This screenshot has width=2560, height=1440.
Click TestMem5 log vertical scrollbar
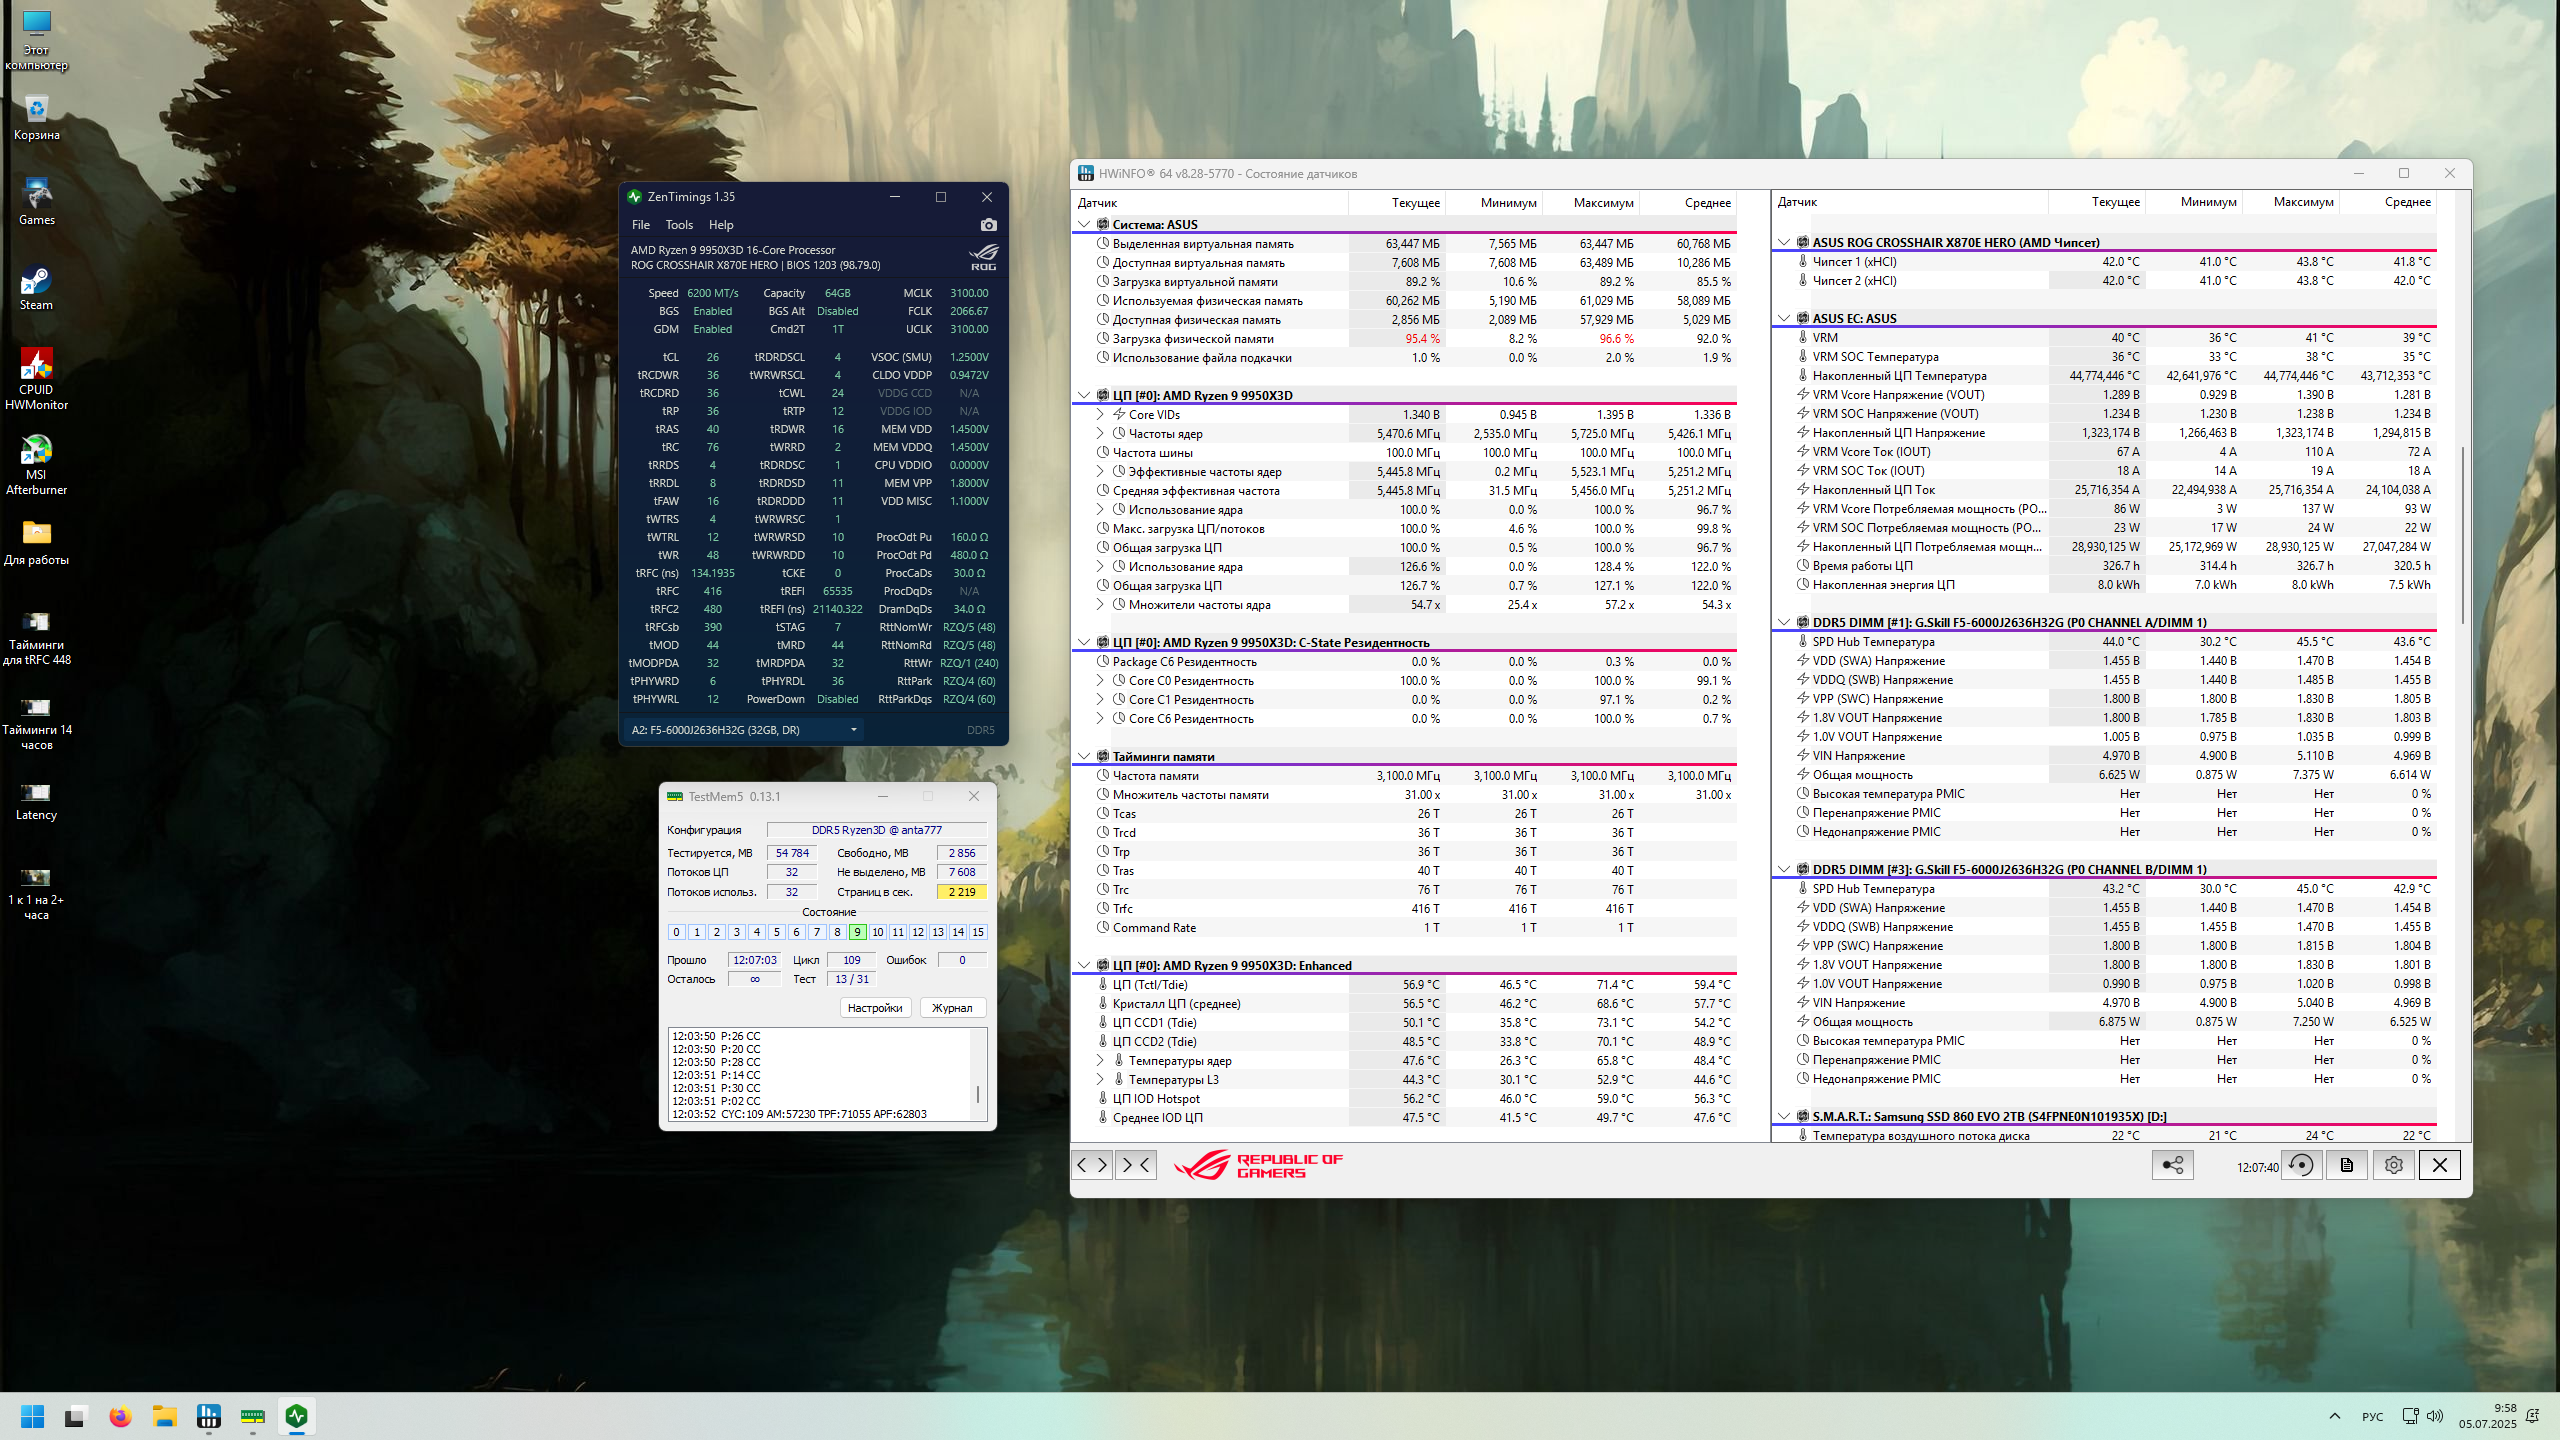[977, 1093]
